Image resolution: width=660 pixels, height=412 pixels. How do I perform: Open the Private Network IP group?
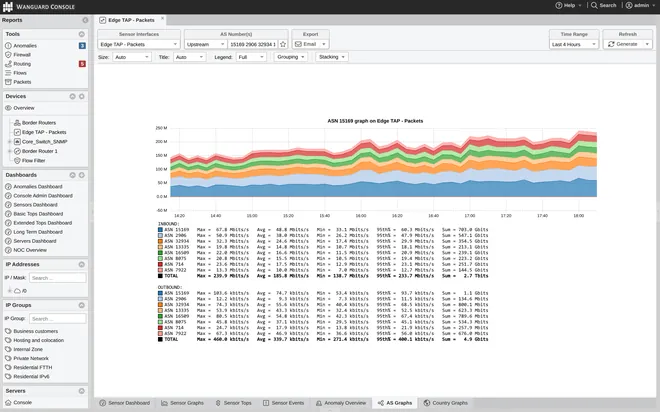click(31, 359)
